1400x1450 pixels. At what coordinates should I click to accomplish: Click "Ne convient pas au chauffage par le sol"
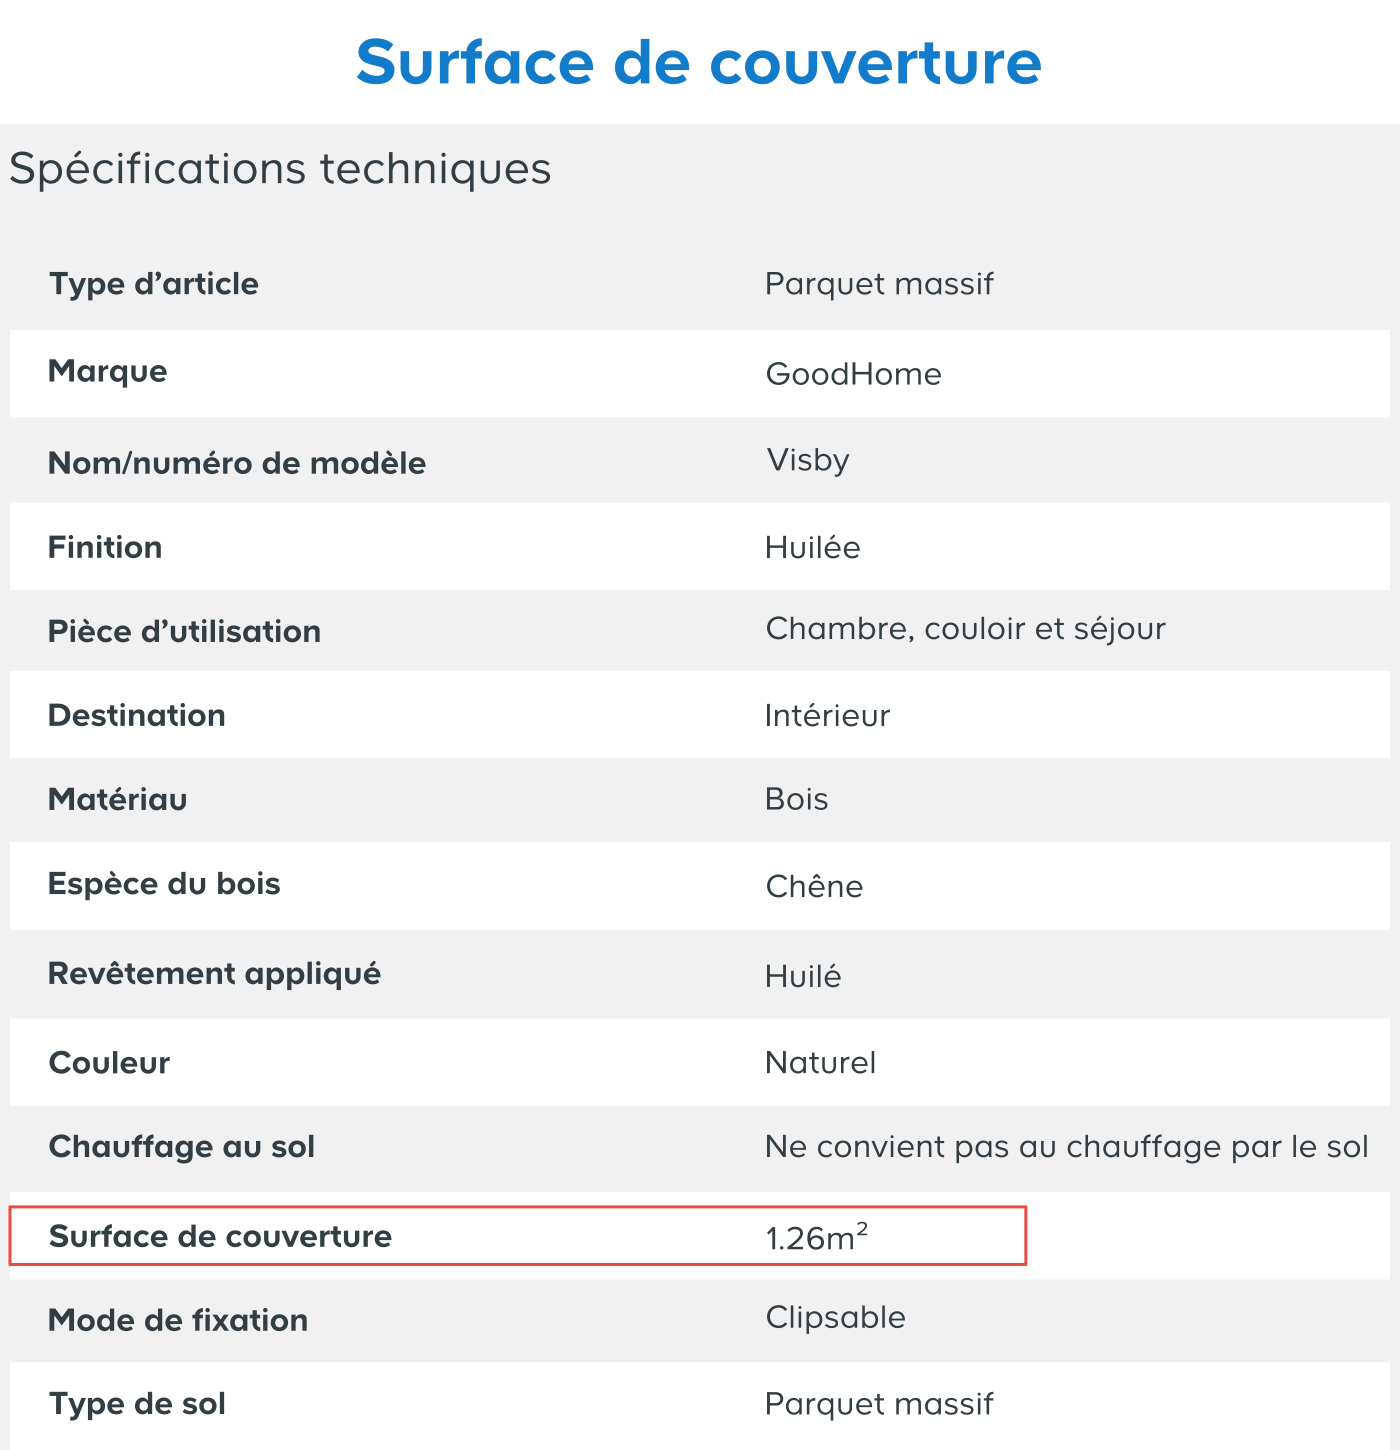[1066, 1147]
